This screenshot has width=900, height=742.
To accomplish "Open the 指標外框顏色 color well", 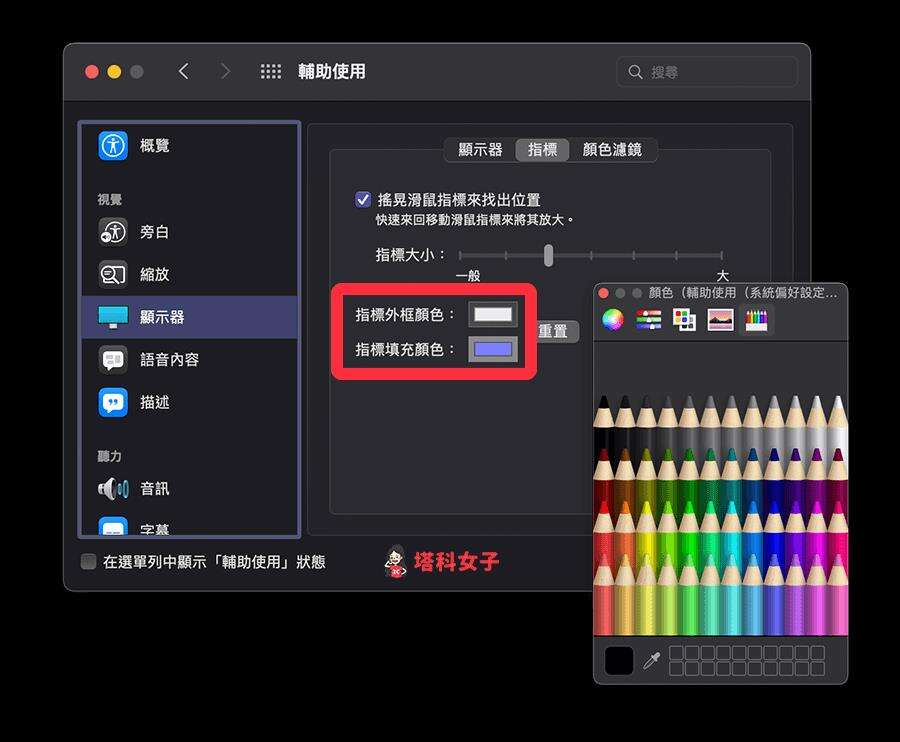I will click(493, 314).
